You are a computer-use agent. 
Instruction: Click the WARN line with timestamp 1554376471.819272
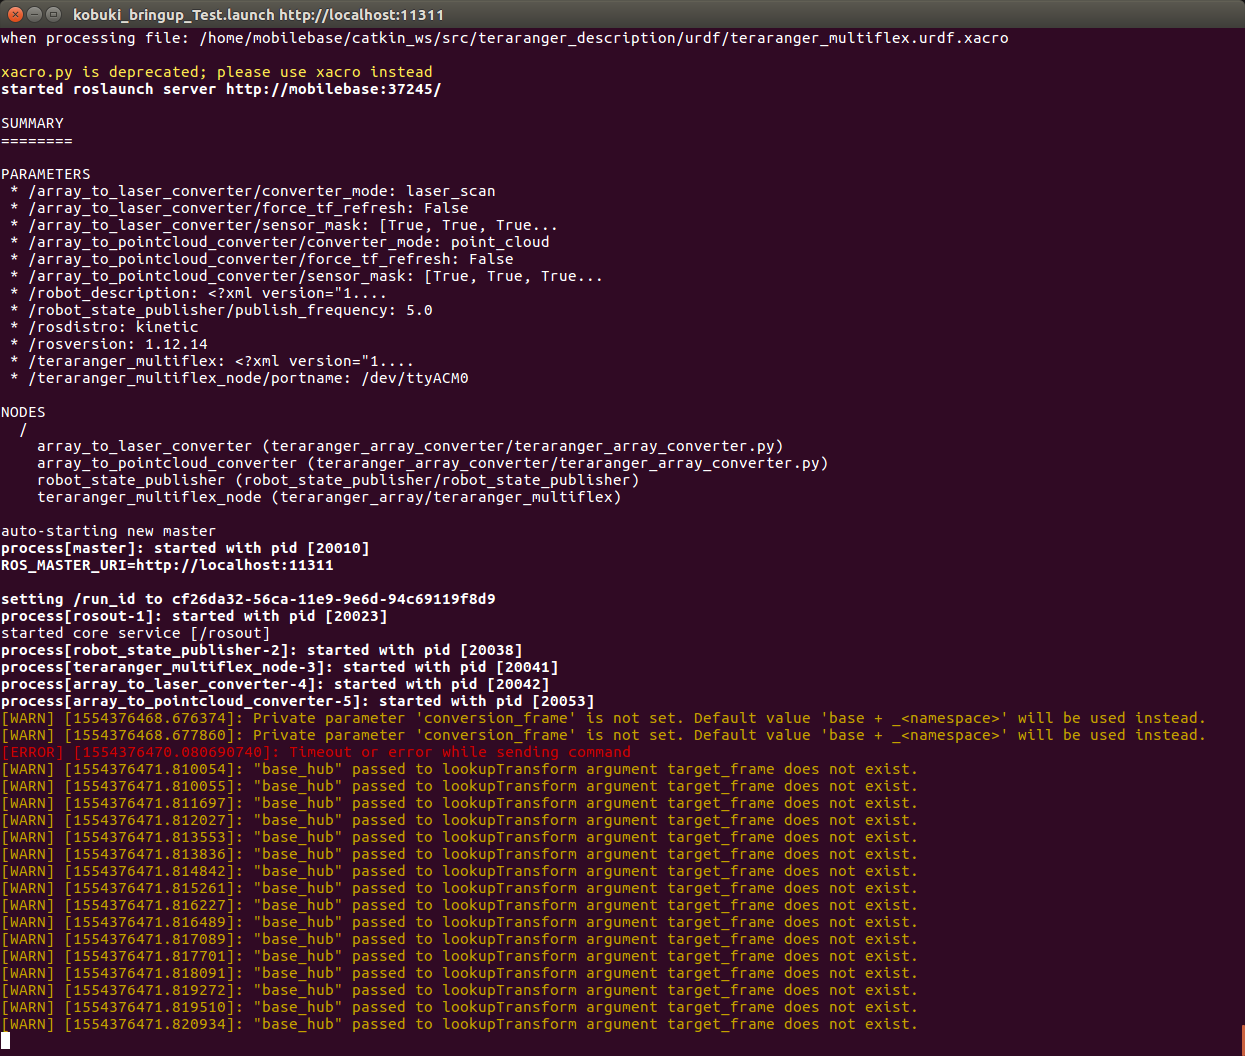pyautogui.click(x=459, y=990)
